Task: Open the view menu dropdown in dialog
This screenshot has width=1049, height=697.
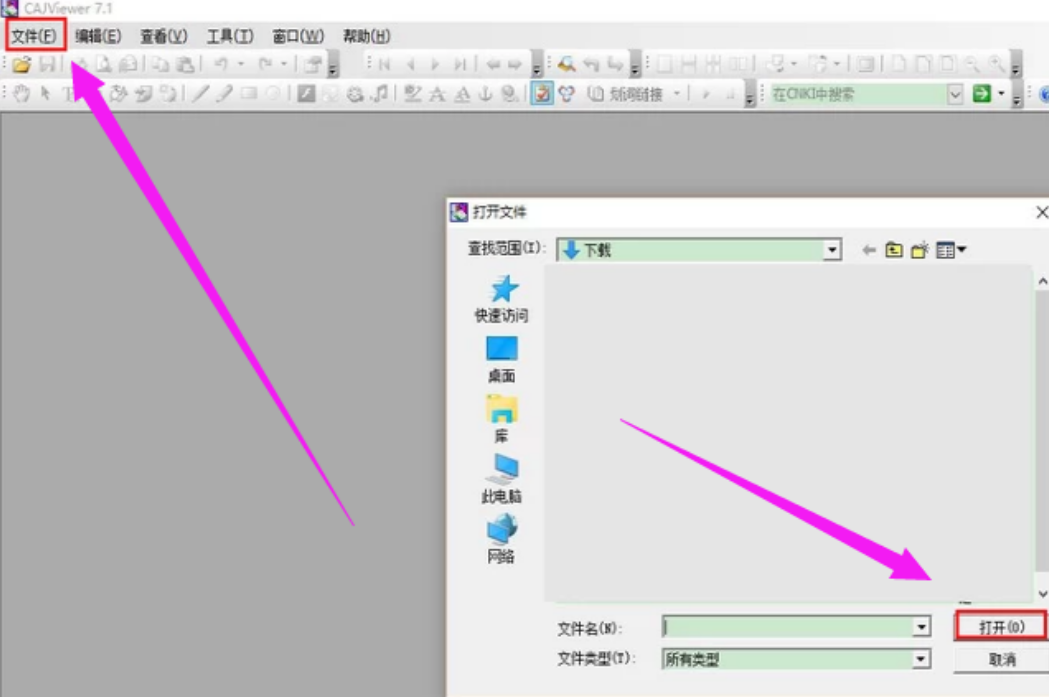Action: point(950,251)
